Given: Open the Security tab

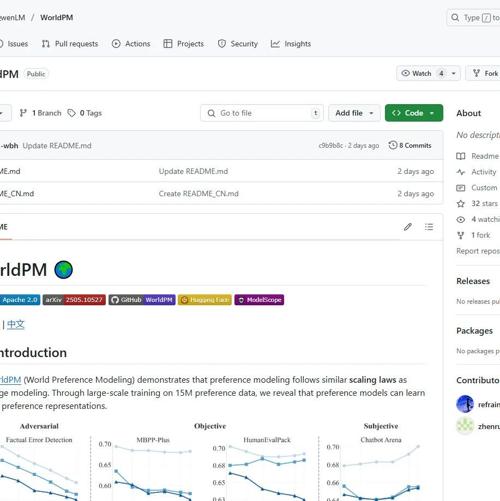Looking at the screenshot, I should pyautogui.click(x=238, y=44).
